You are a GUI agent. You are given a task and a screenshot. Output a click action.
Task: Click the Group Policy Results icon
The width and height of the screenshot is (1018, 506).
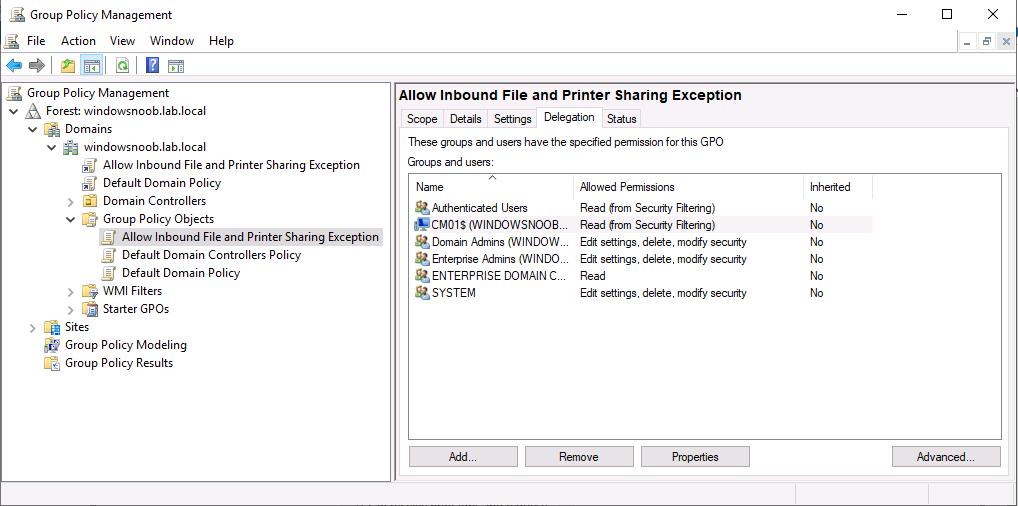click(x=52, y=363)
